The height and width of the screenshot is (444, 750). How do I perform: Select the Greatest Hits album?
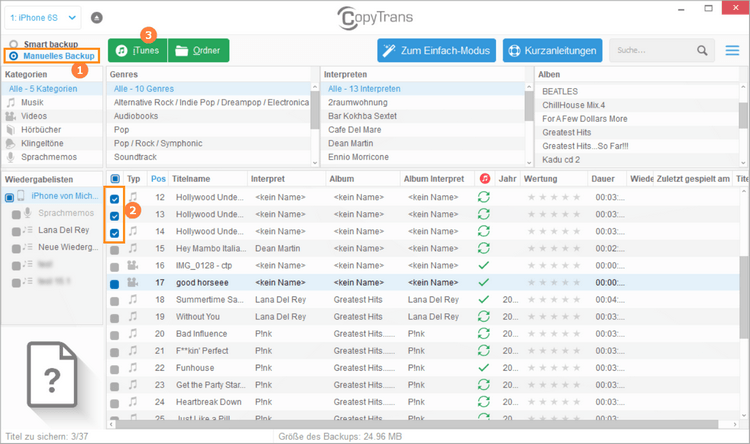[x=567, y=133]
